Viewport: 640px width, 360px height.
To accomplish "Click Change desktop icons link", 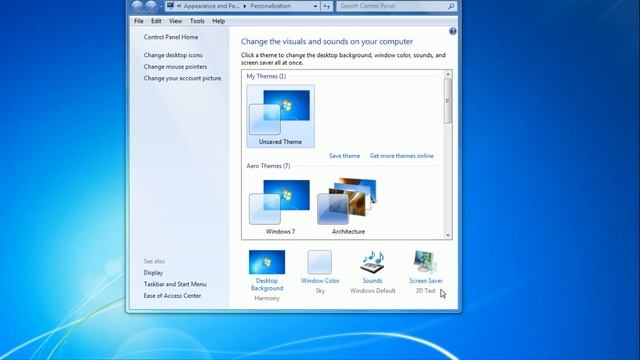I will (173, 55).
